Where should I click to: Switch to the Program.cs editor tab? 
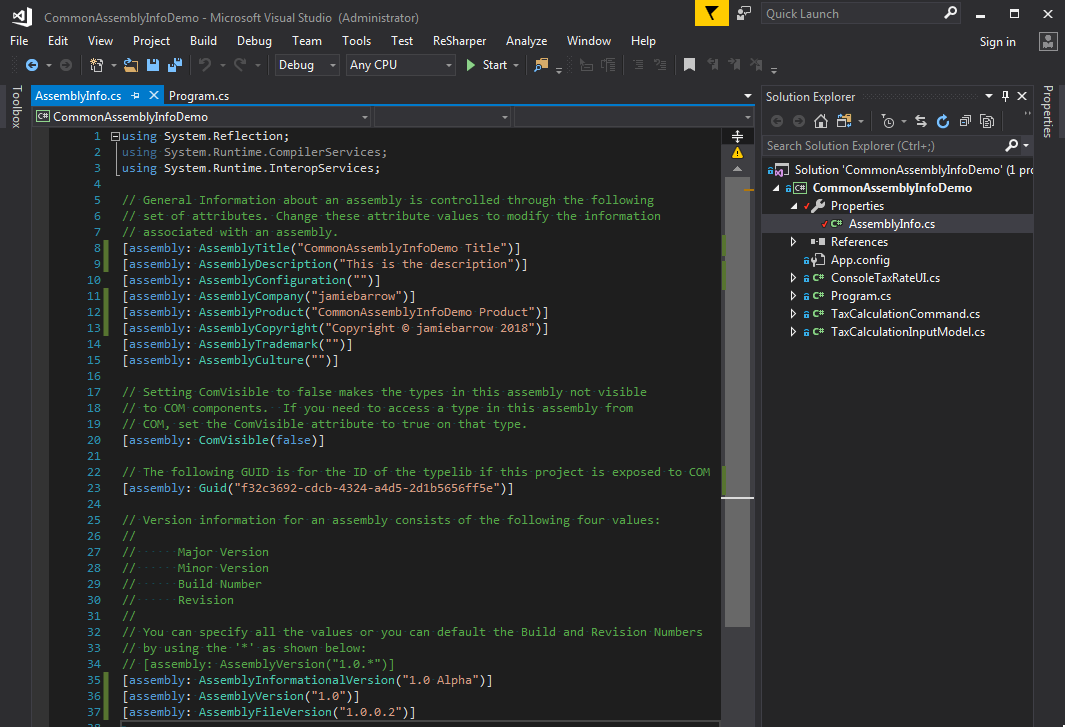point(198,96)
